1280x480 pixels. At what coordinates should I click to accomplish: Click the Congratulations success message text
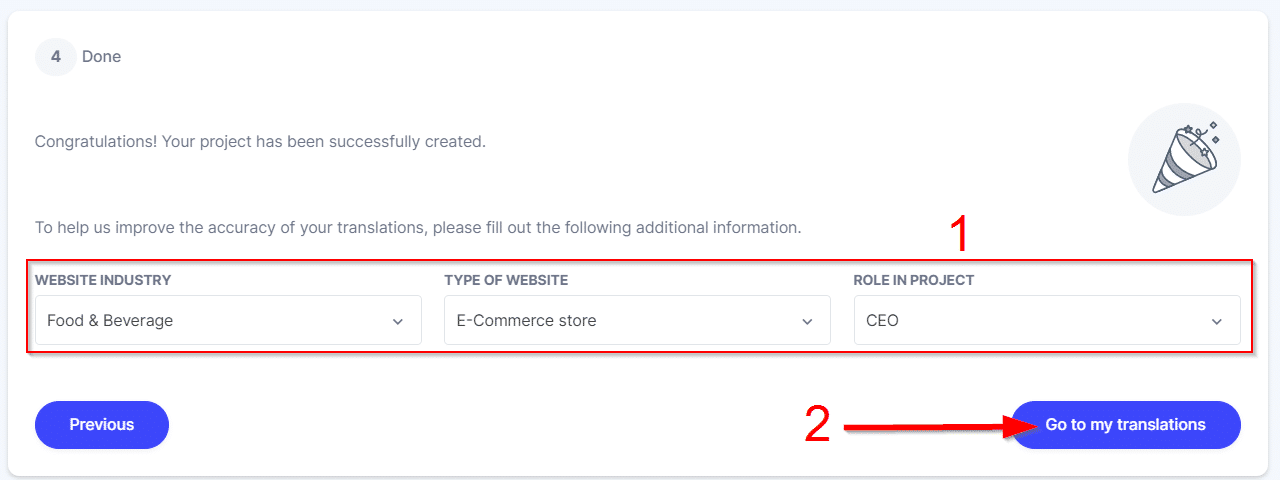point(260,141)
